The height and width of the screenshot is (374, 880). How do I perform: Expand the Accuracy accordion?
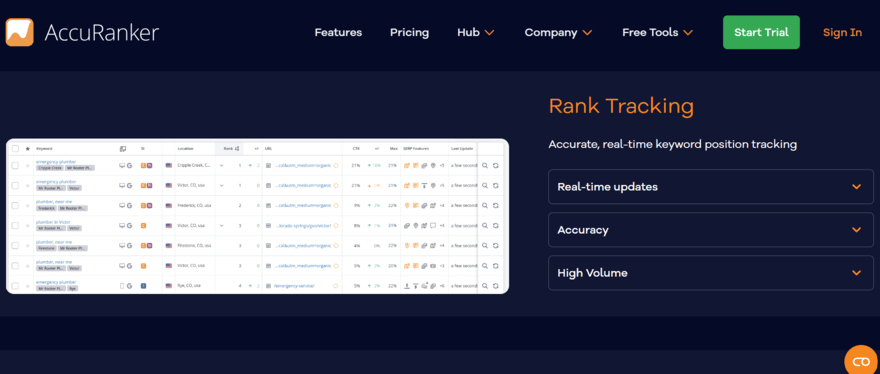711,230
